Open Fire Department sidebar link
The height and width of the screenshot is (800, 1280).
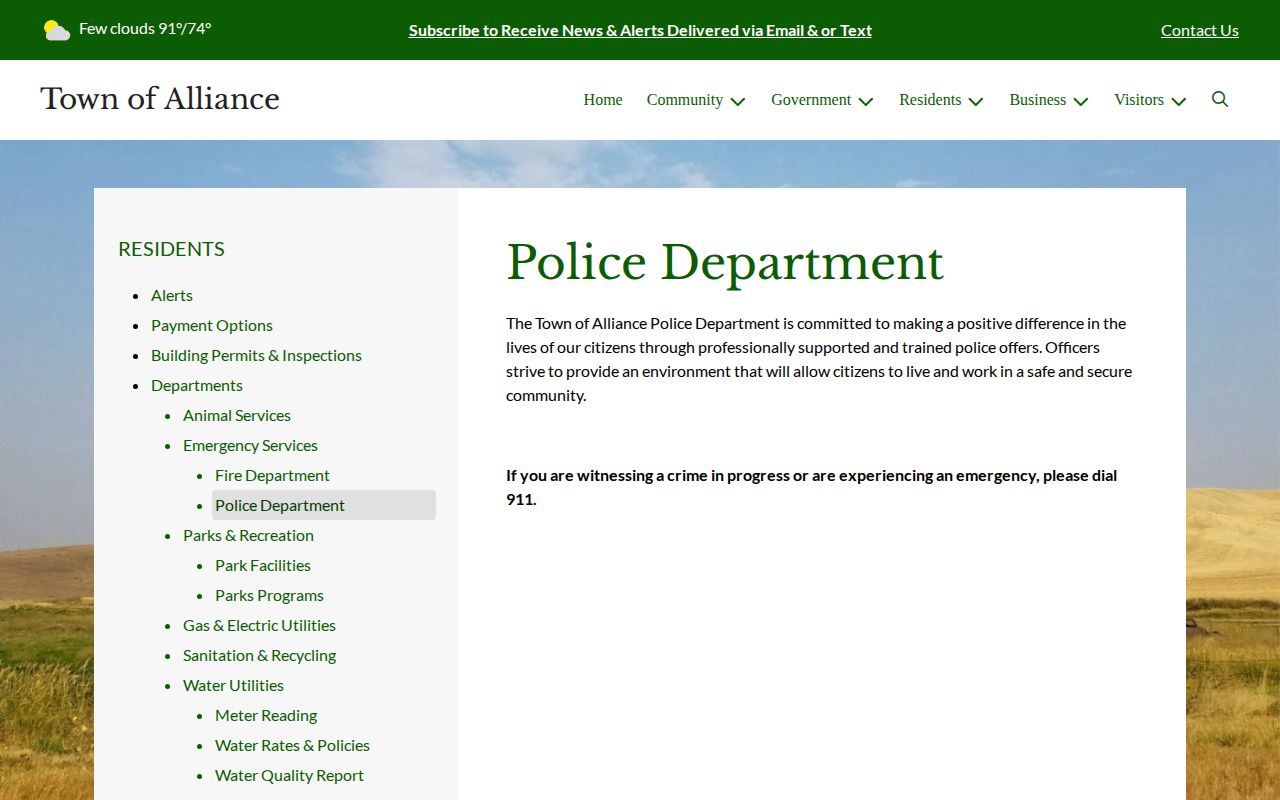[x=272, y=475]
